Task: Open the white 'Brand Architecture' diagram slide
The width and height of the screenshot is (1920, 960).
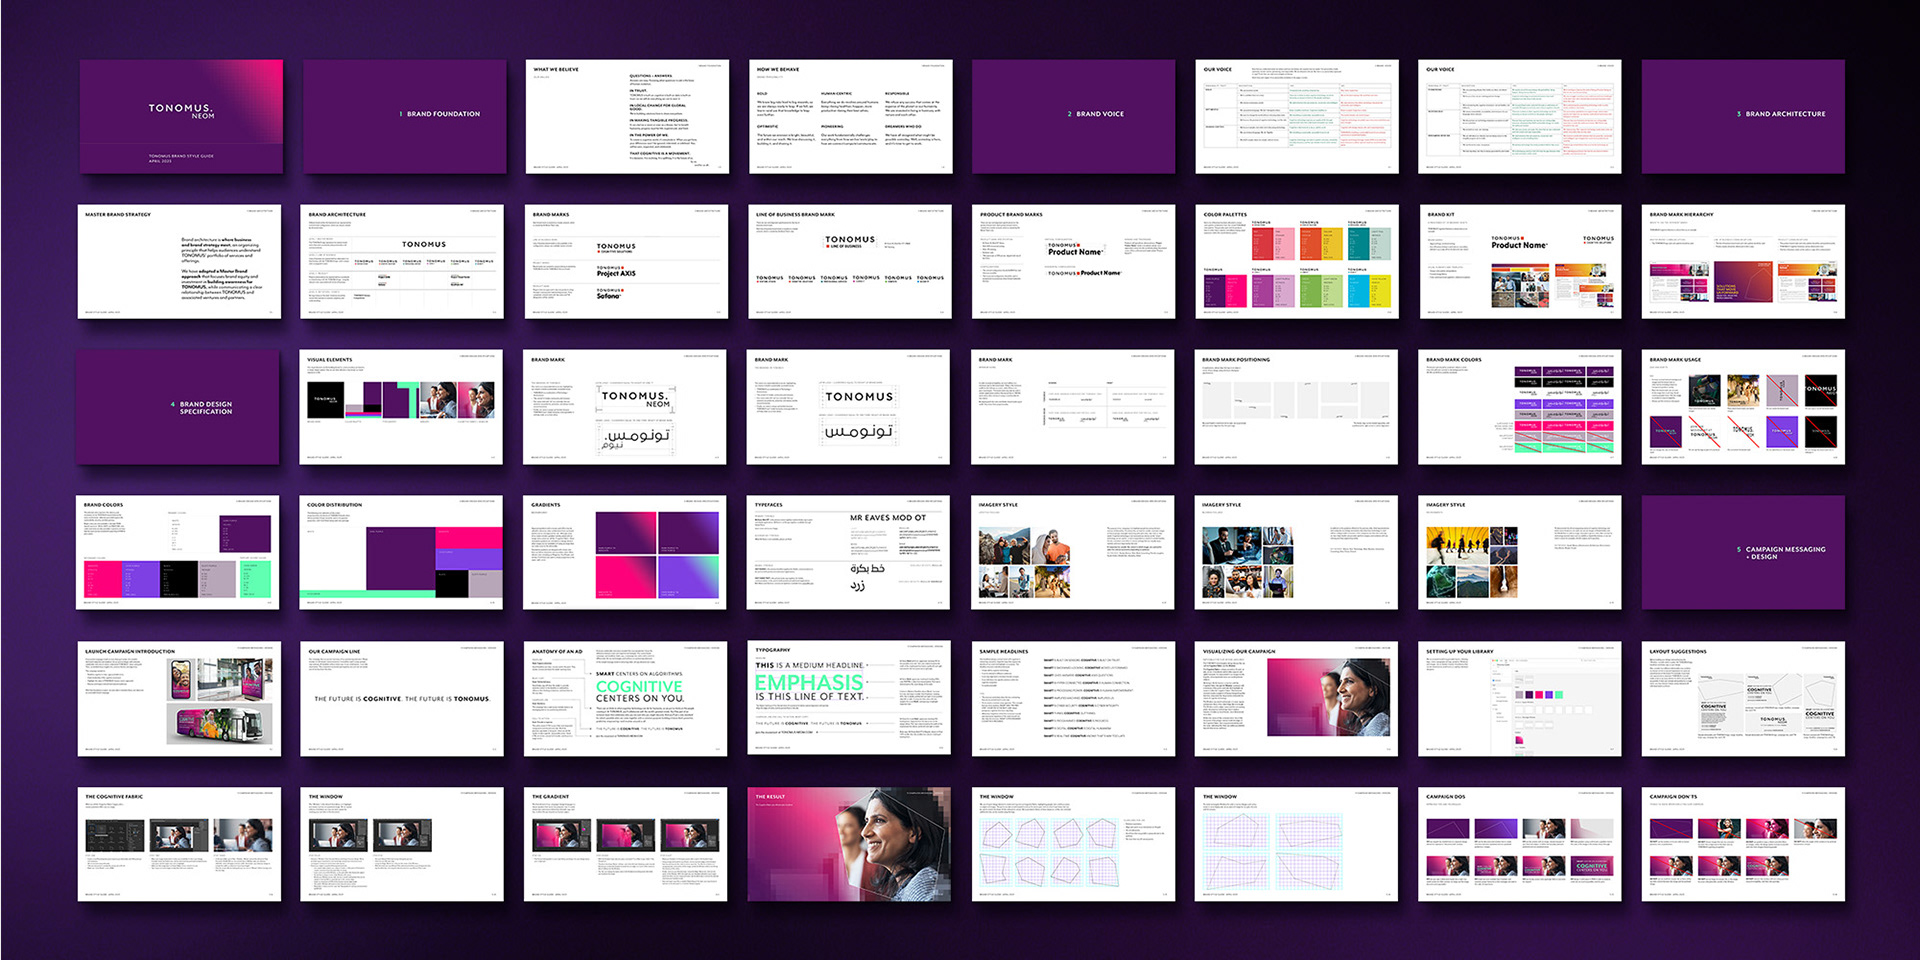Action: pos(402,262)
